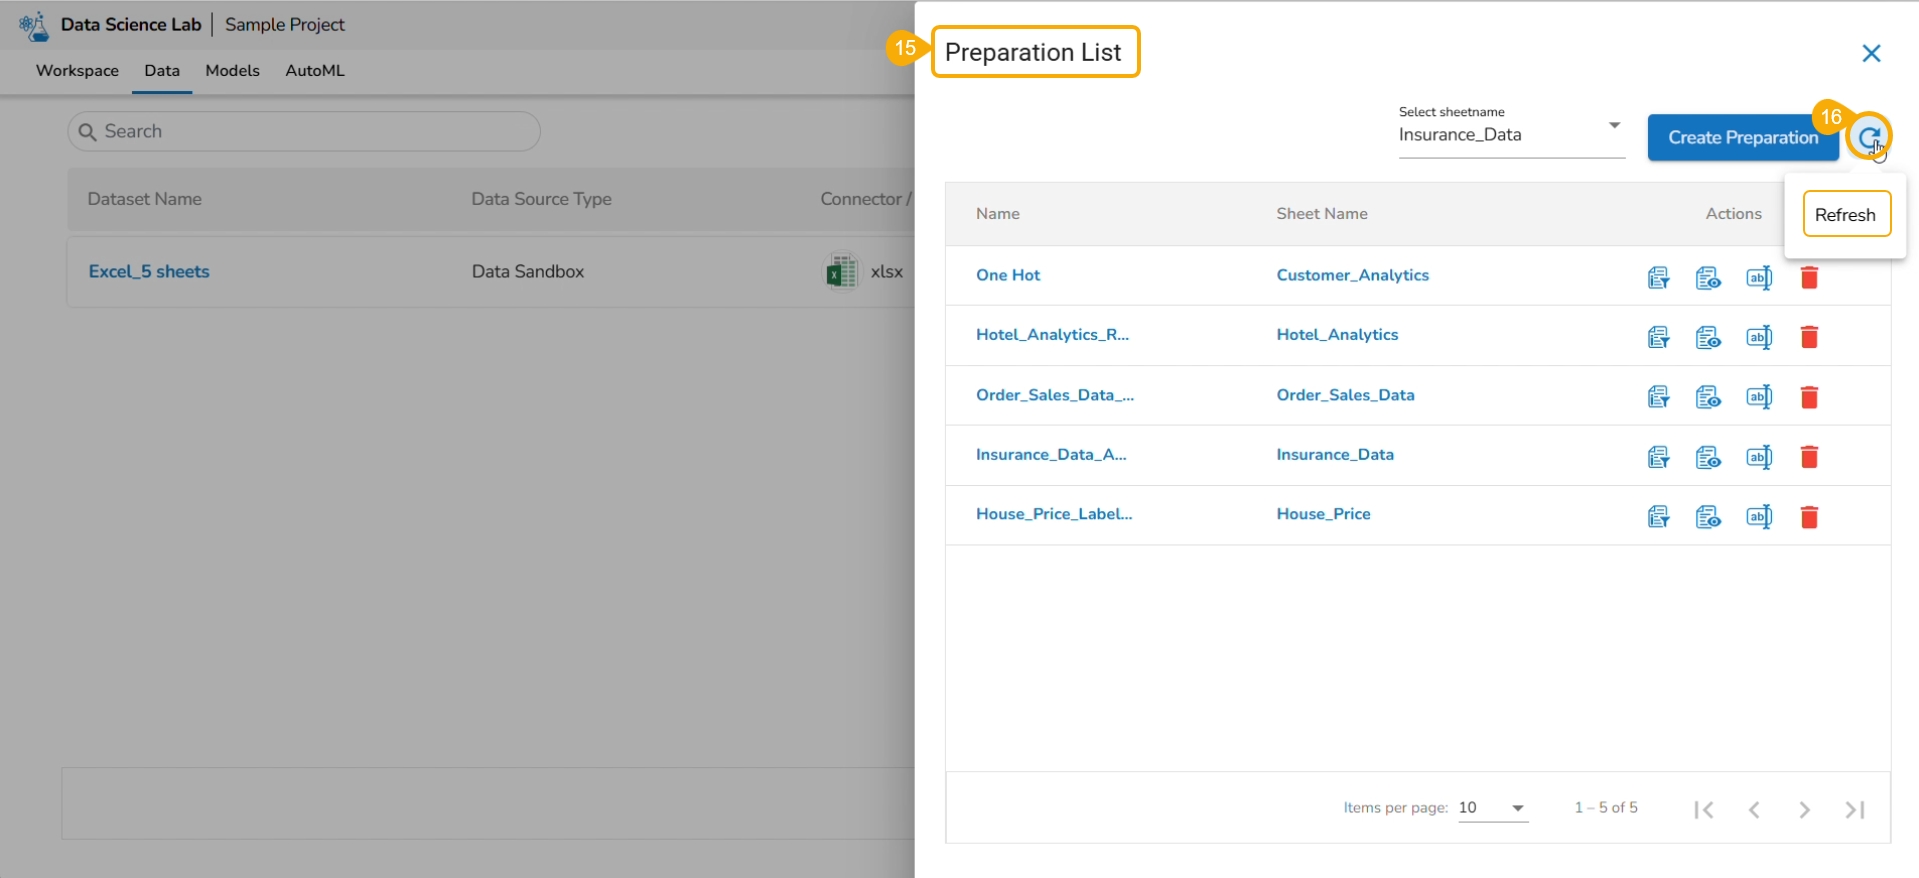1919x878 pixels.
Task: Click the first action icon for Hotel_Analytics row
Action: click(x=1658, y=338)
